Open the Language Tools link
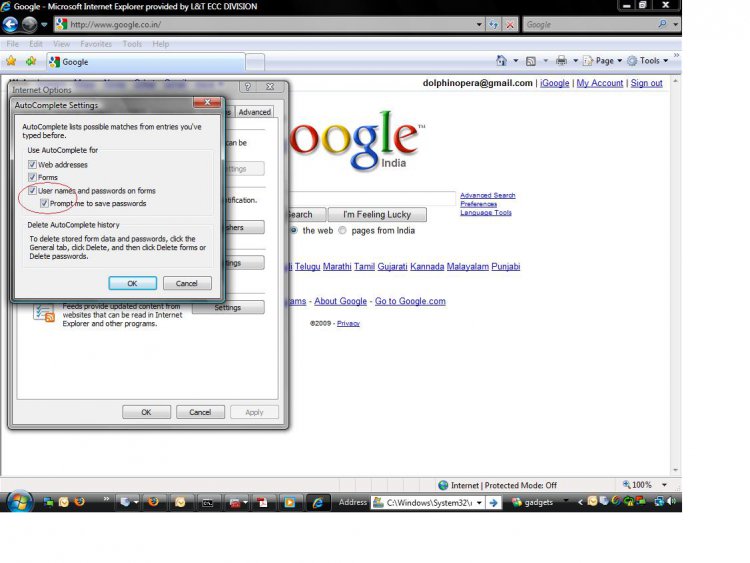This screenshot has height=563, width=750. [485, 212]
